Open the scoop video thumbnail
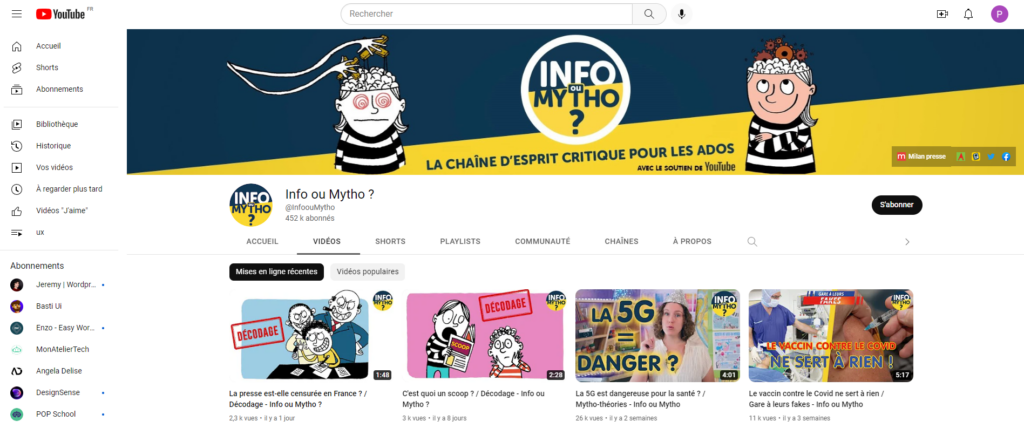The width and height of the screenshot is (1024, 428). pyautogui.click(x=485, y=336)
